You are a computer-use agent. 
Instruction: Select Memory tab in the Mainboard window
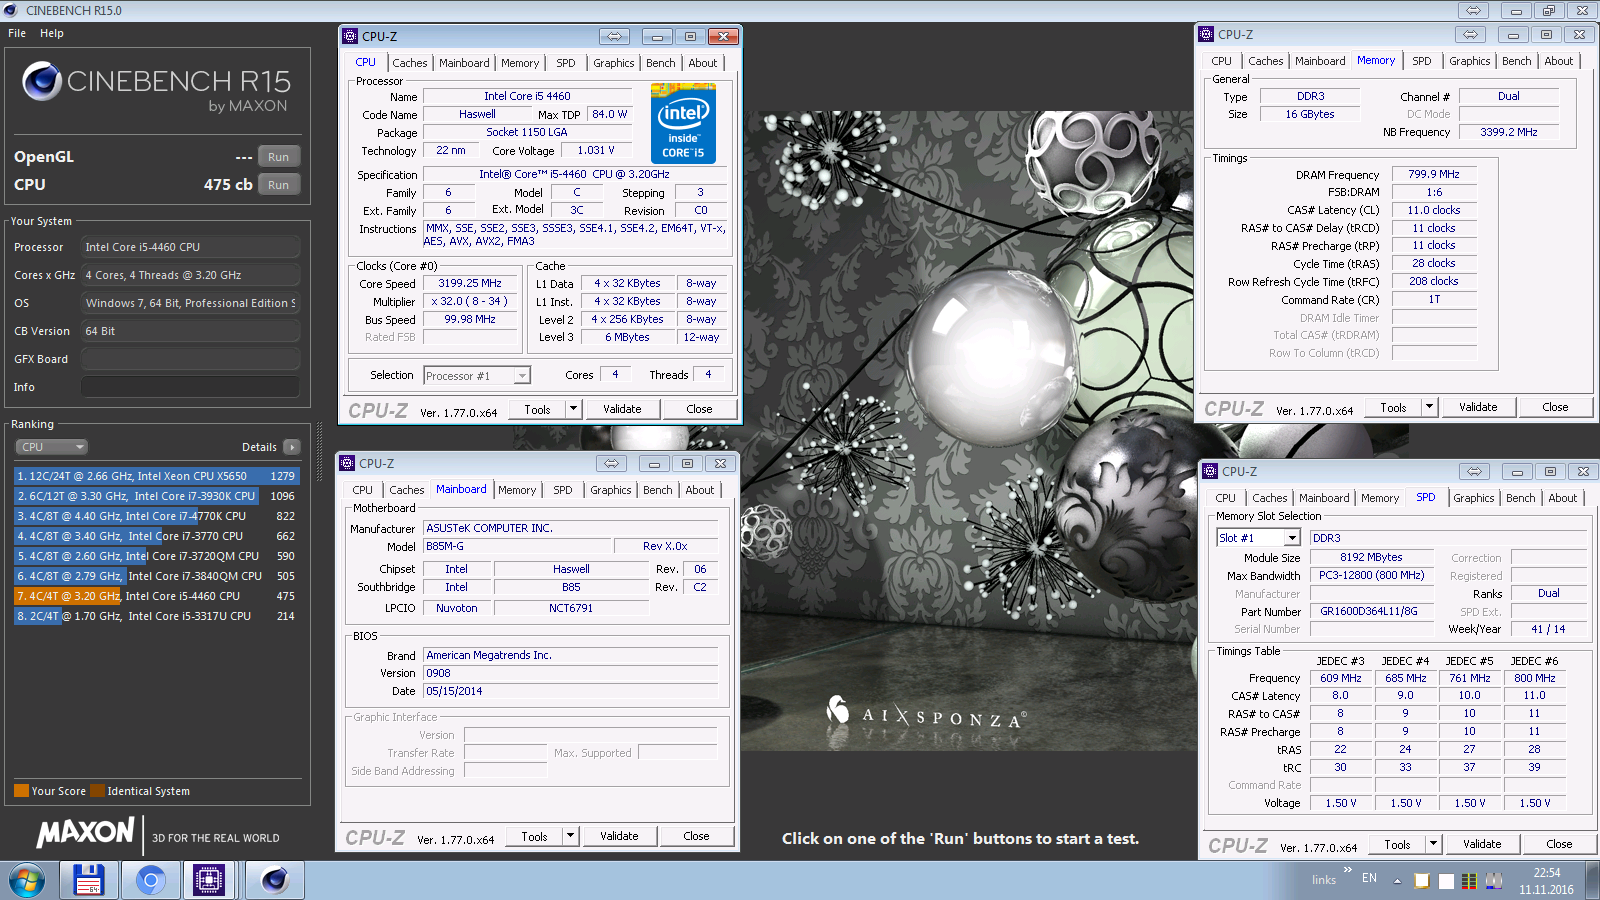(517, 490)
